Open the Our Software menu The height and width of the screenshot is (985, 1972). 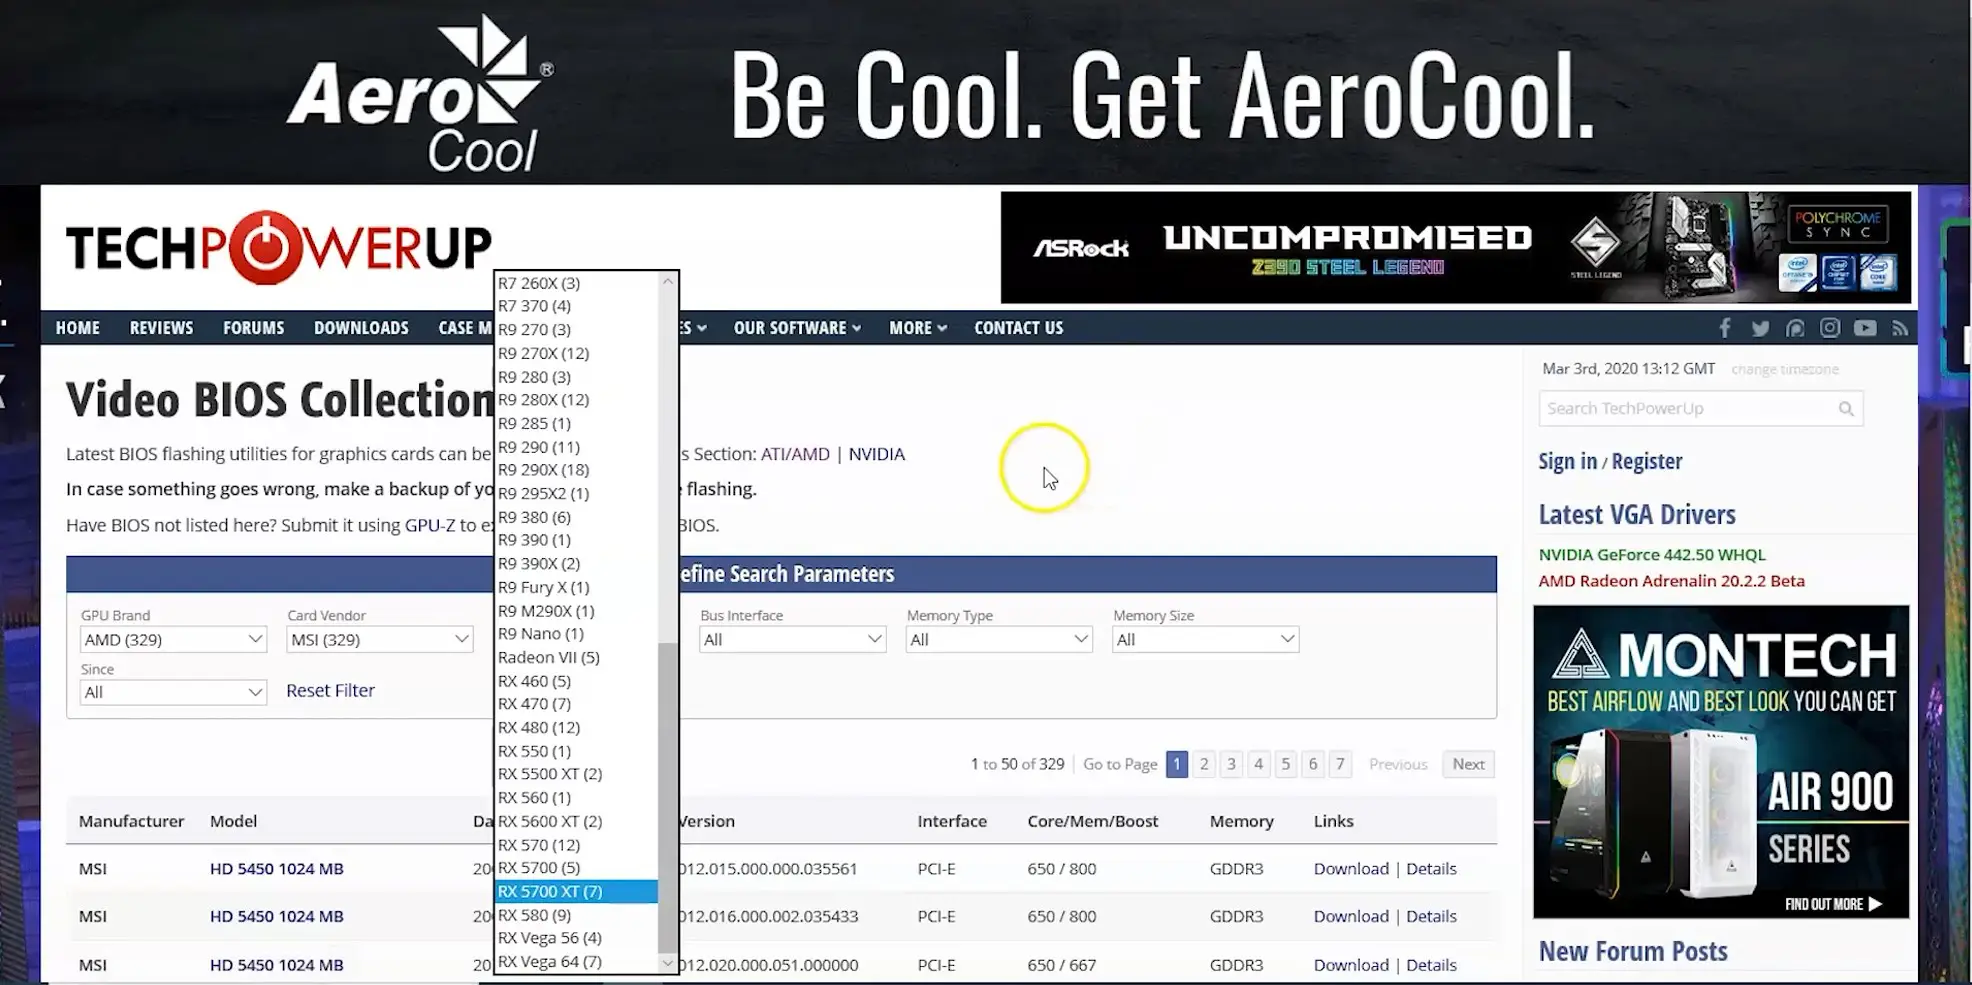pos(796,328)
